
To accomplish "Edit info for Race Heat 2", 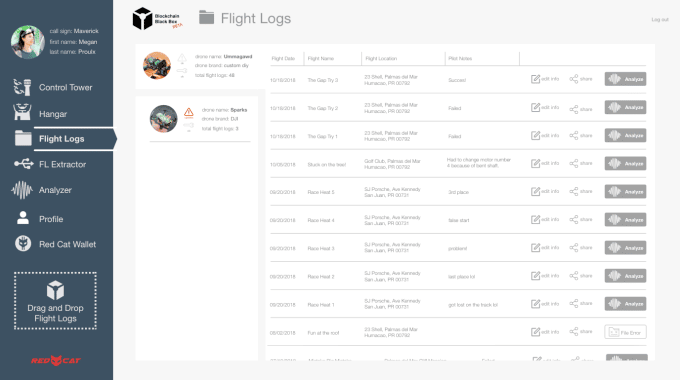I will pos(545,275).
